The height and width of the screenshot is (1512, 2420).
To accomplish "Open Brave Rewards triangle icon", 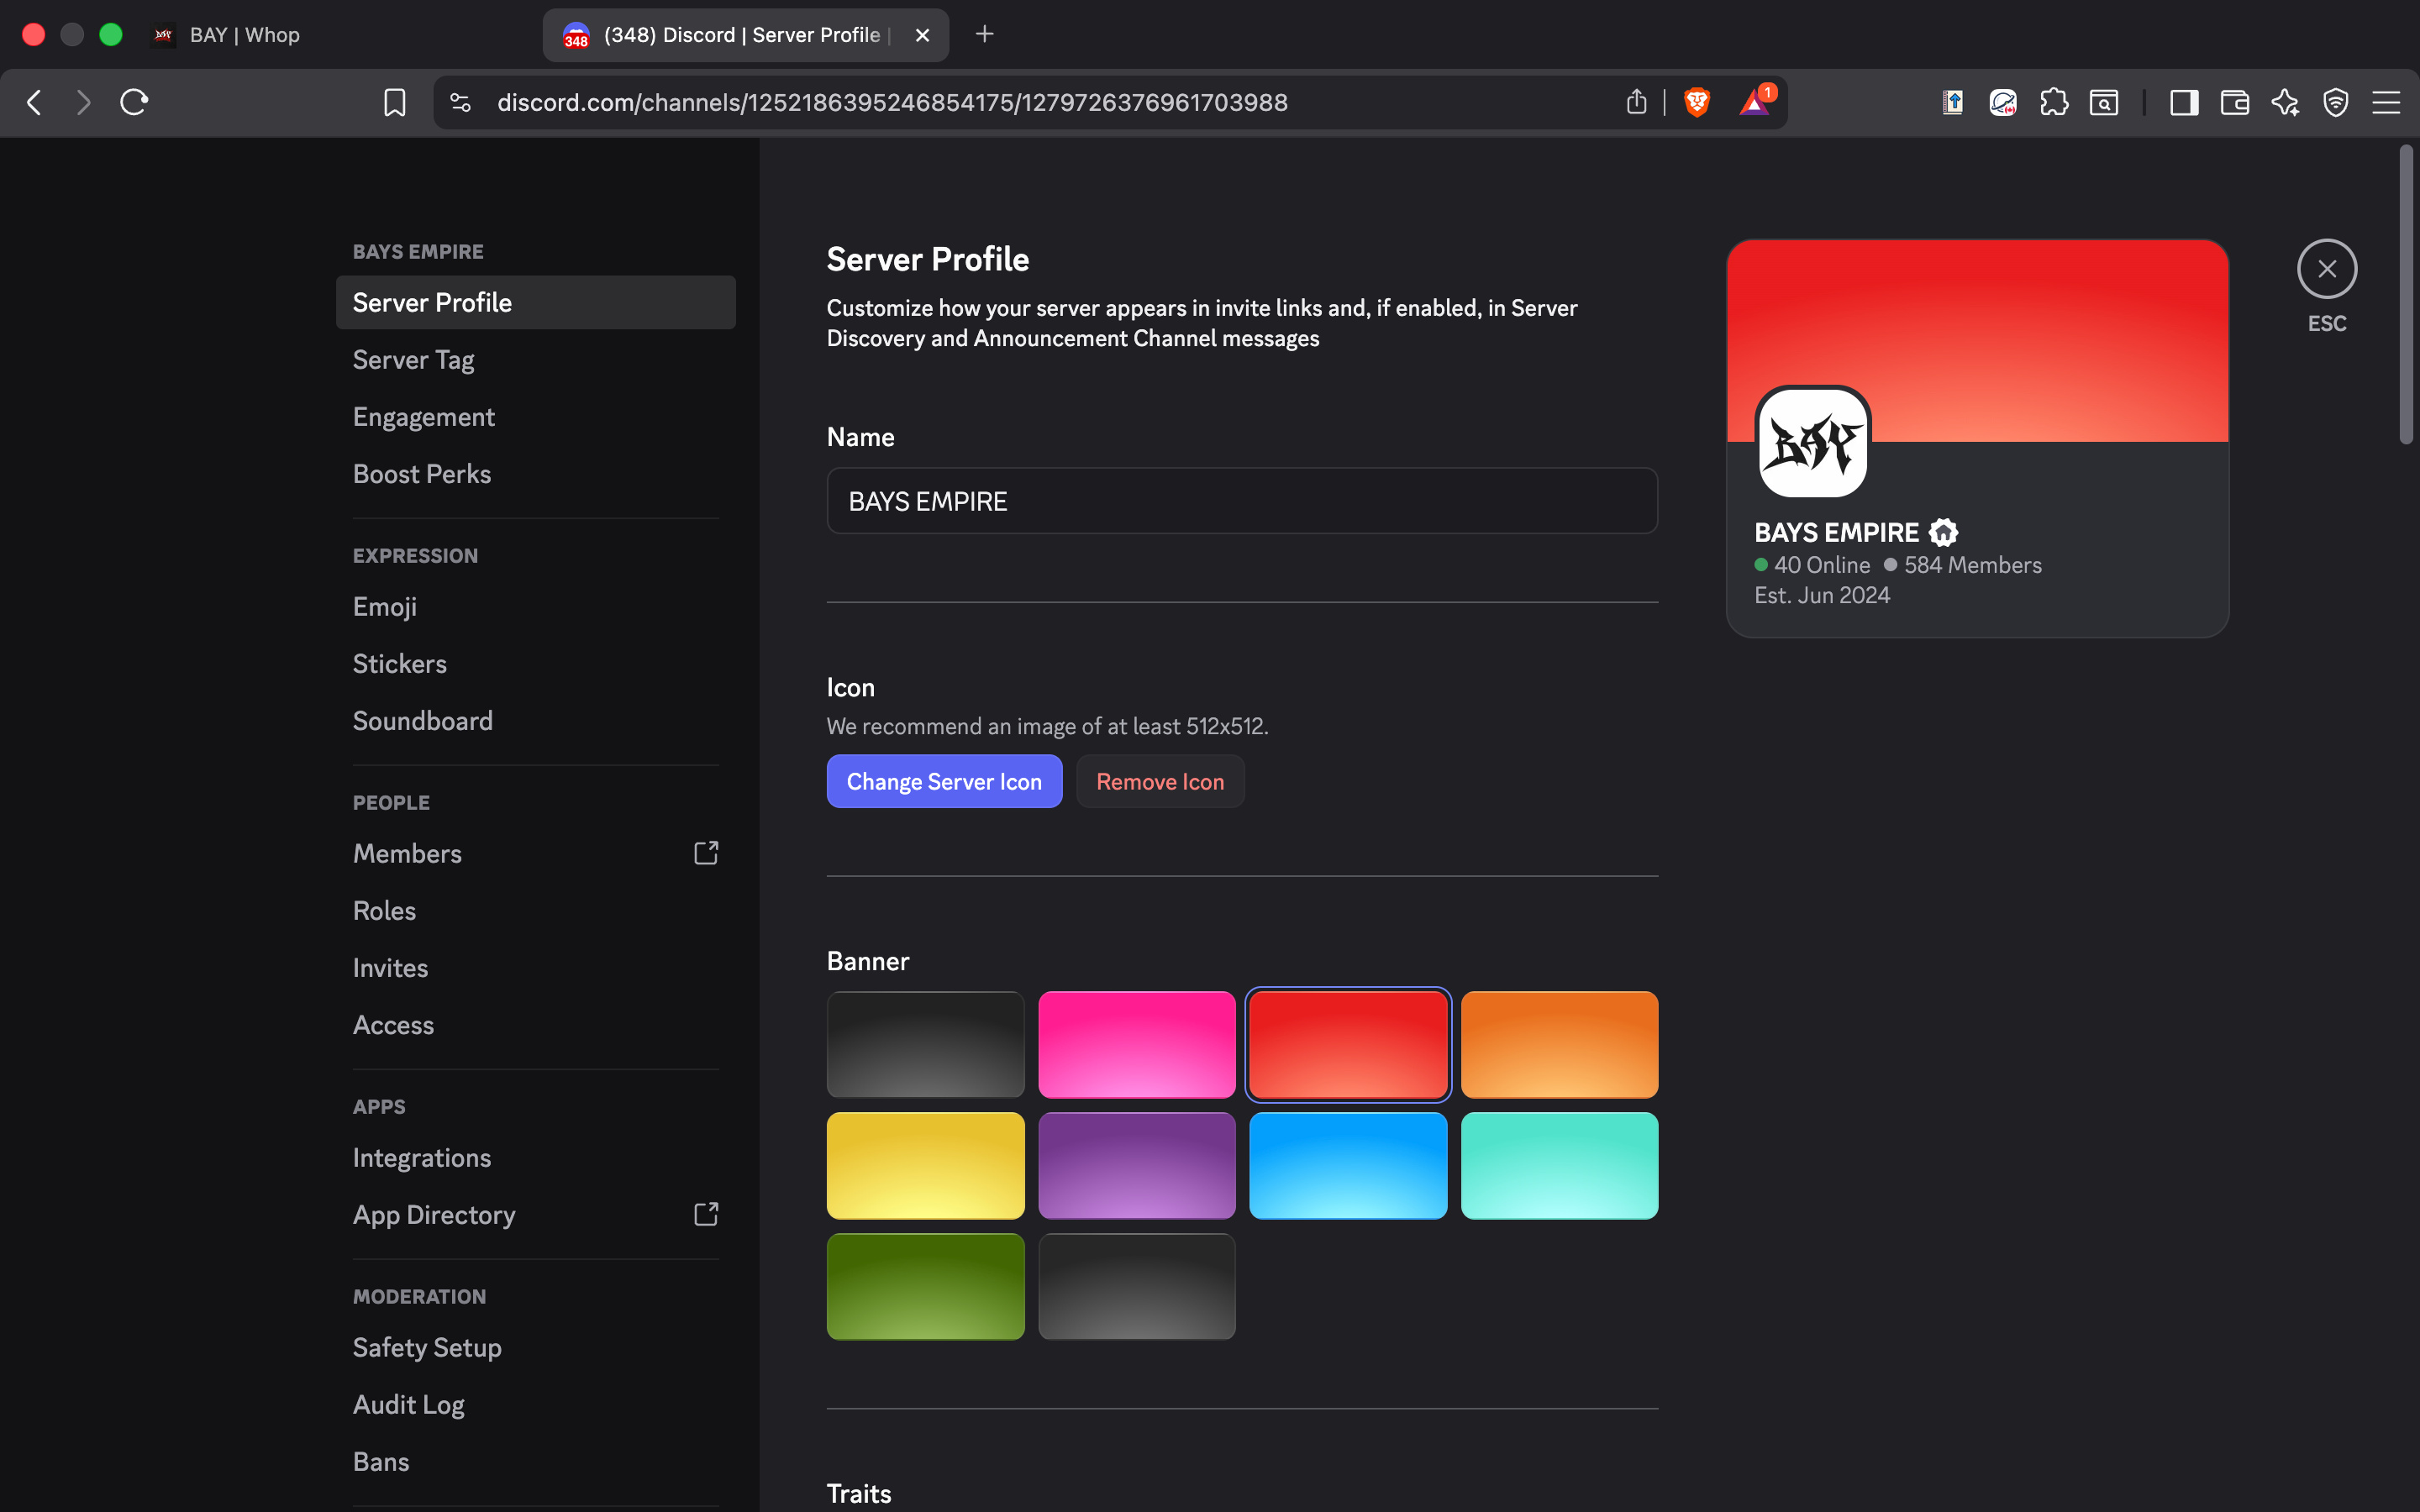I will [1755, 102].
